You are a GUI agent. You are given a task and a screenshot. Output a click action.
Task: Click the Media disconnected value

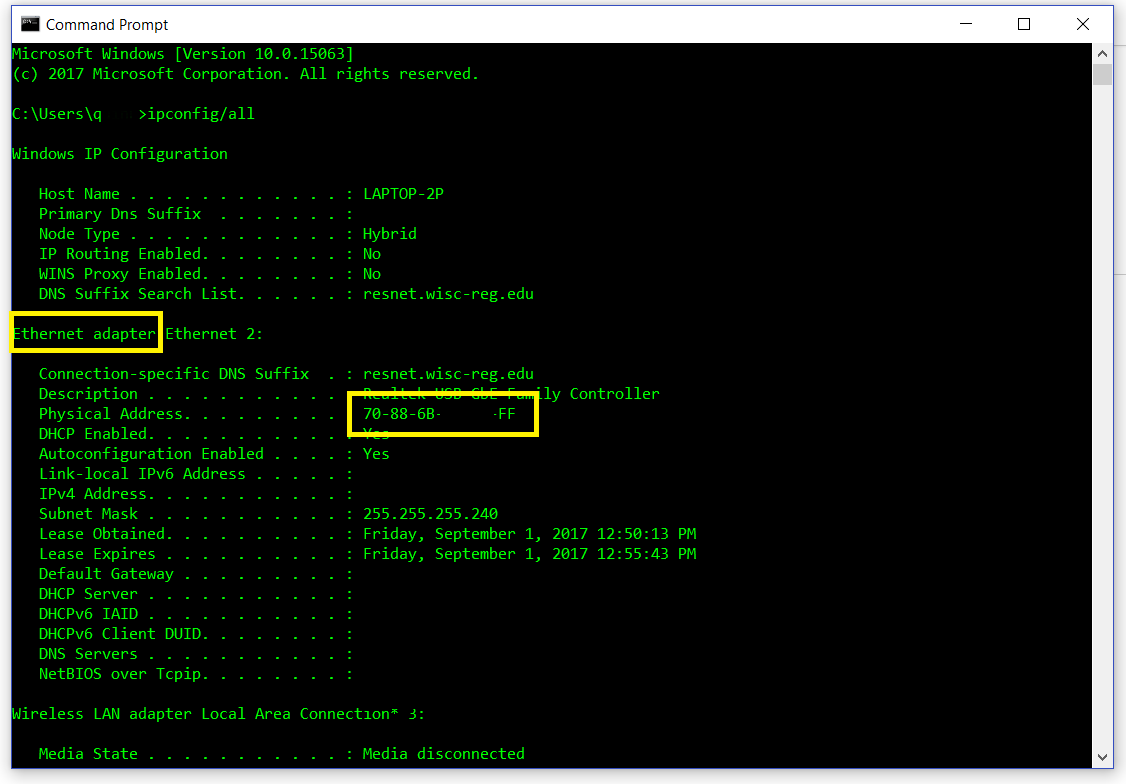click(444, 754)
